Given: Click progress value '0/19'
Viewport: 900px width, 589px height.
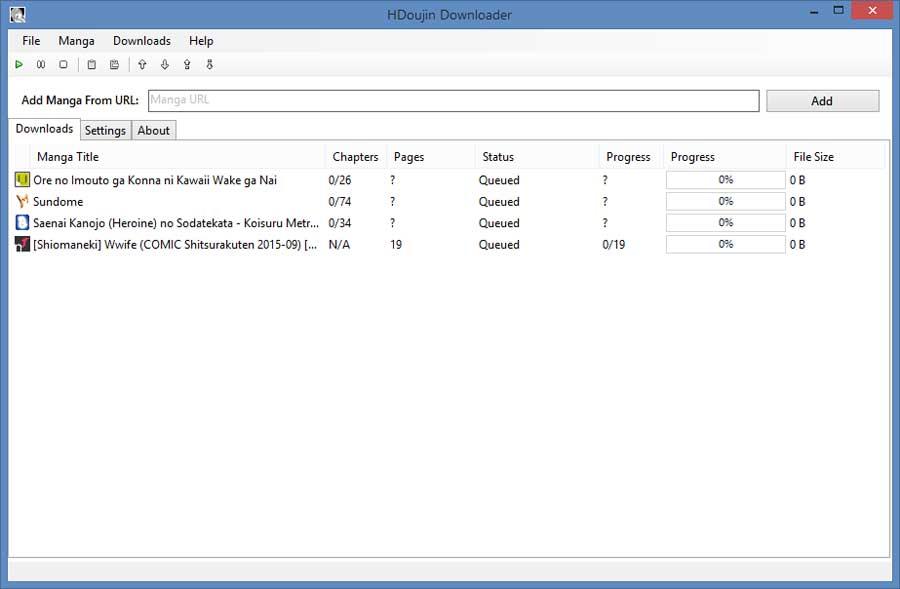Looking at the screenshot, I should [614, 245].
